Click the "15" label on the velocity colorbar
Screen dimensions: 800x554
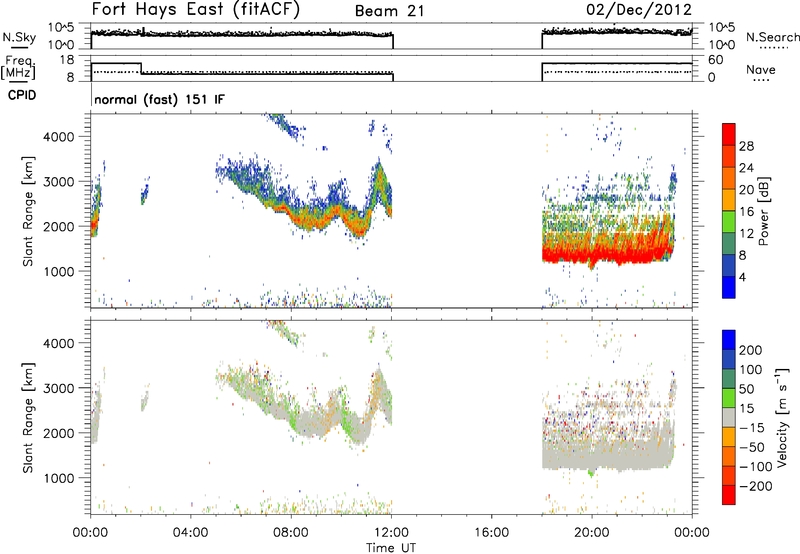(x=746, y=409)
